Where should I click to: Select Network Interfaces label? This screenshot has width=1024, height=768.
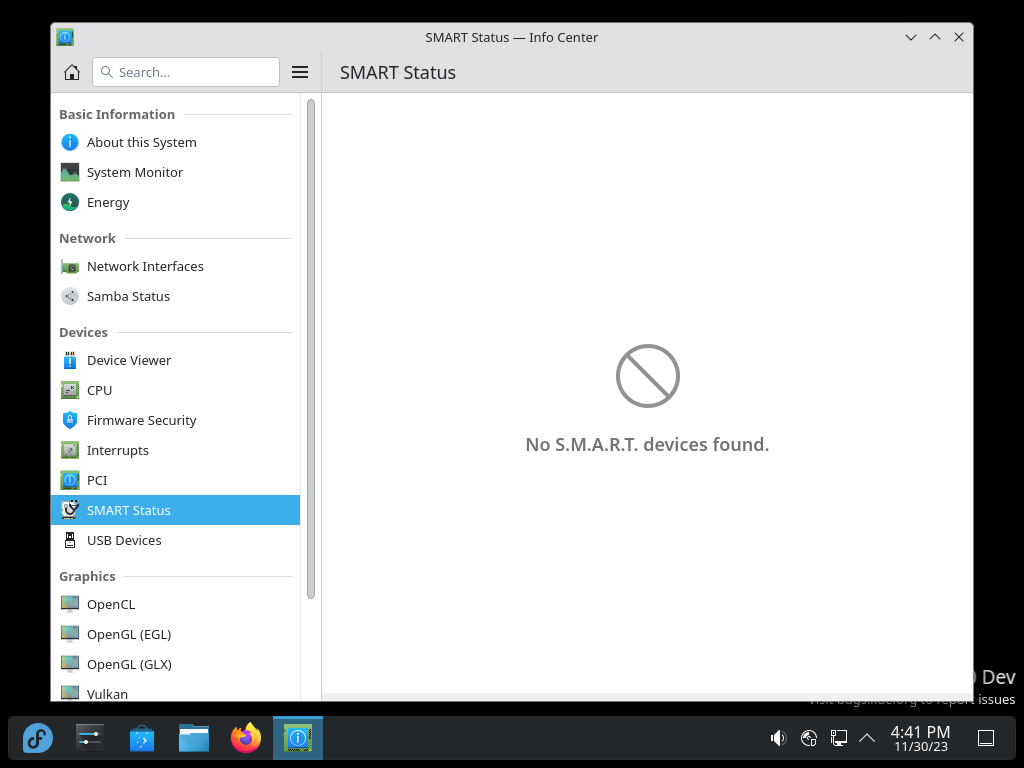(x=145, y=266)
